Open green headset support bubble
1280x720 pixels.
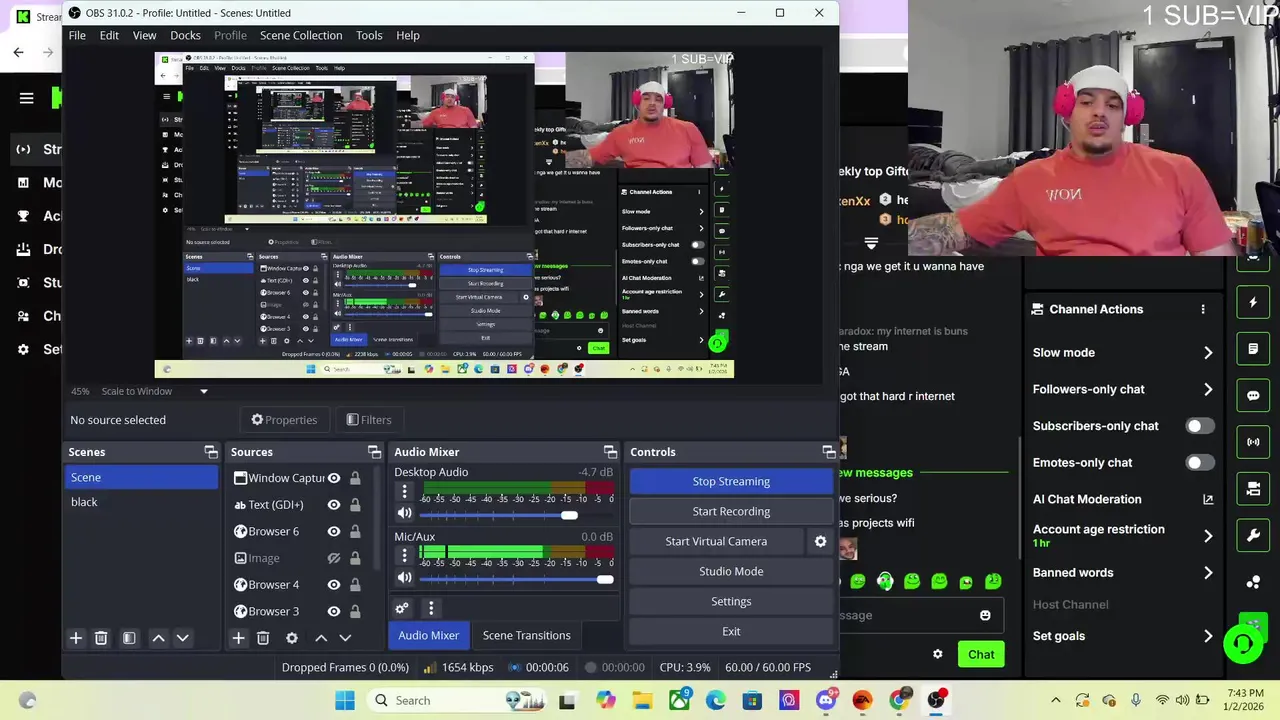click(1243, 643)
